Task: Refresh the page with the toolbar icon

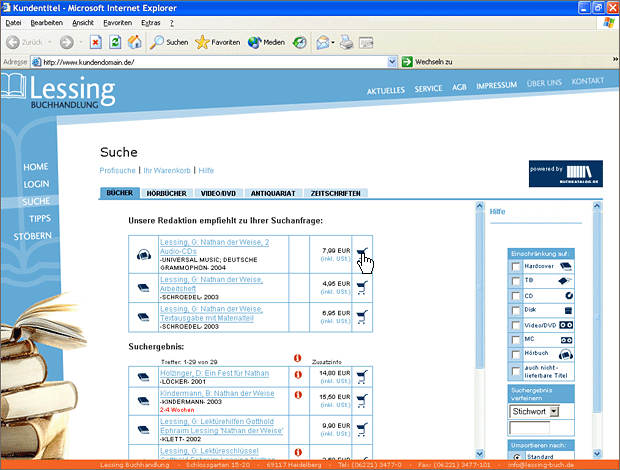Action: pos(115,42)
